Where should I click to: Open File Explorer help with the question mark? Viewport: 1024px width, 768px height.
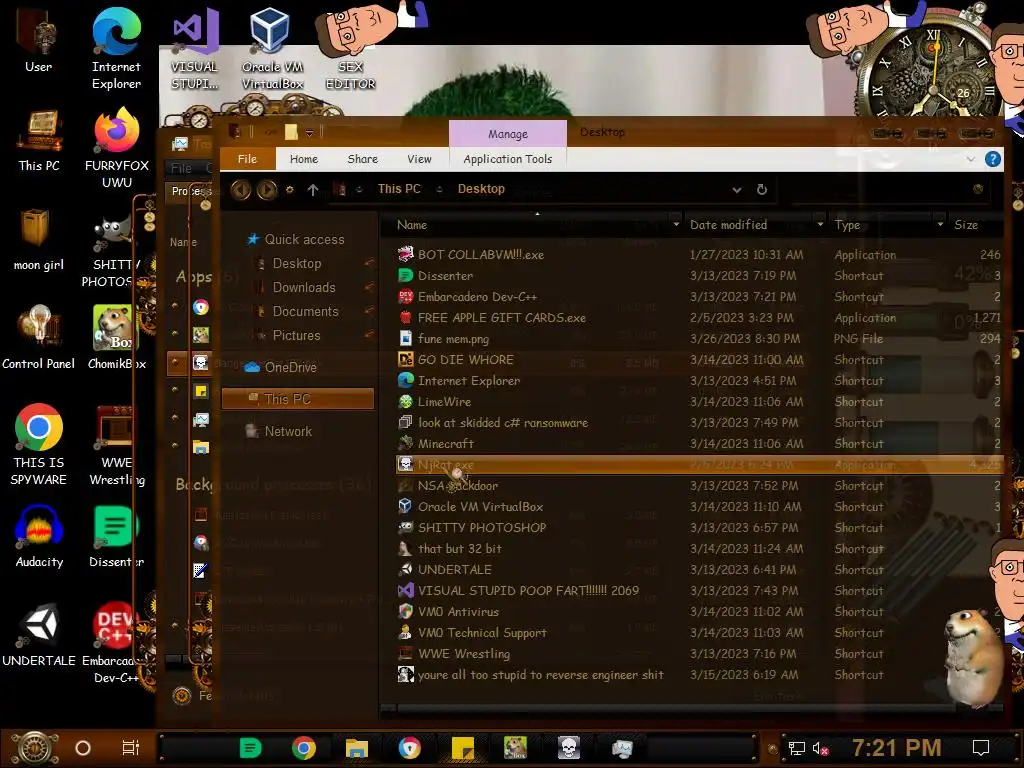point(993,159)
